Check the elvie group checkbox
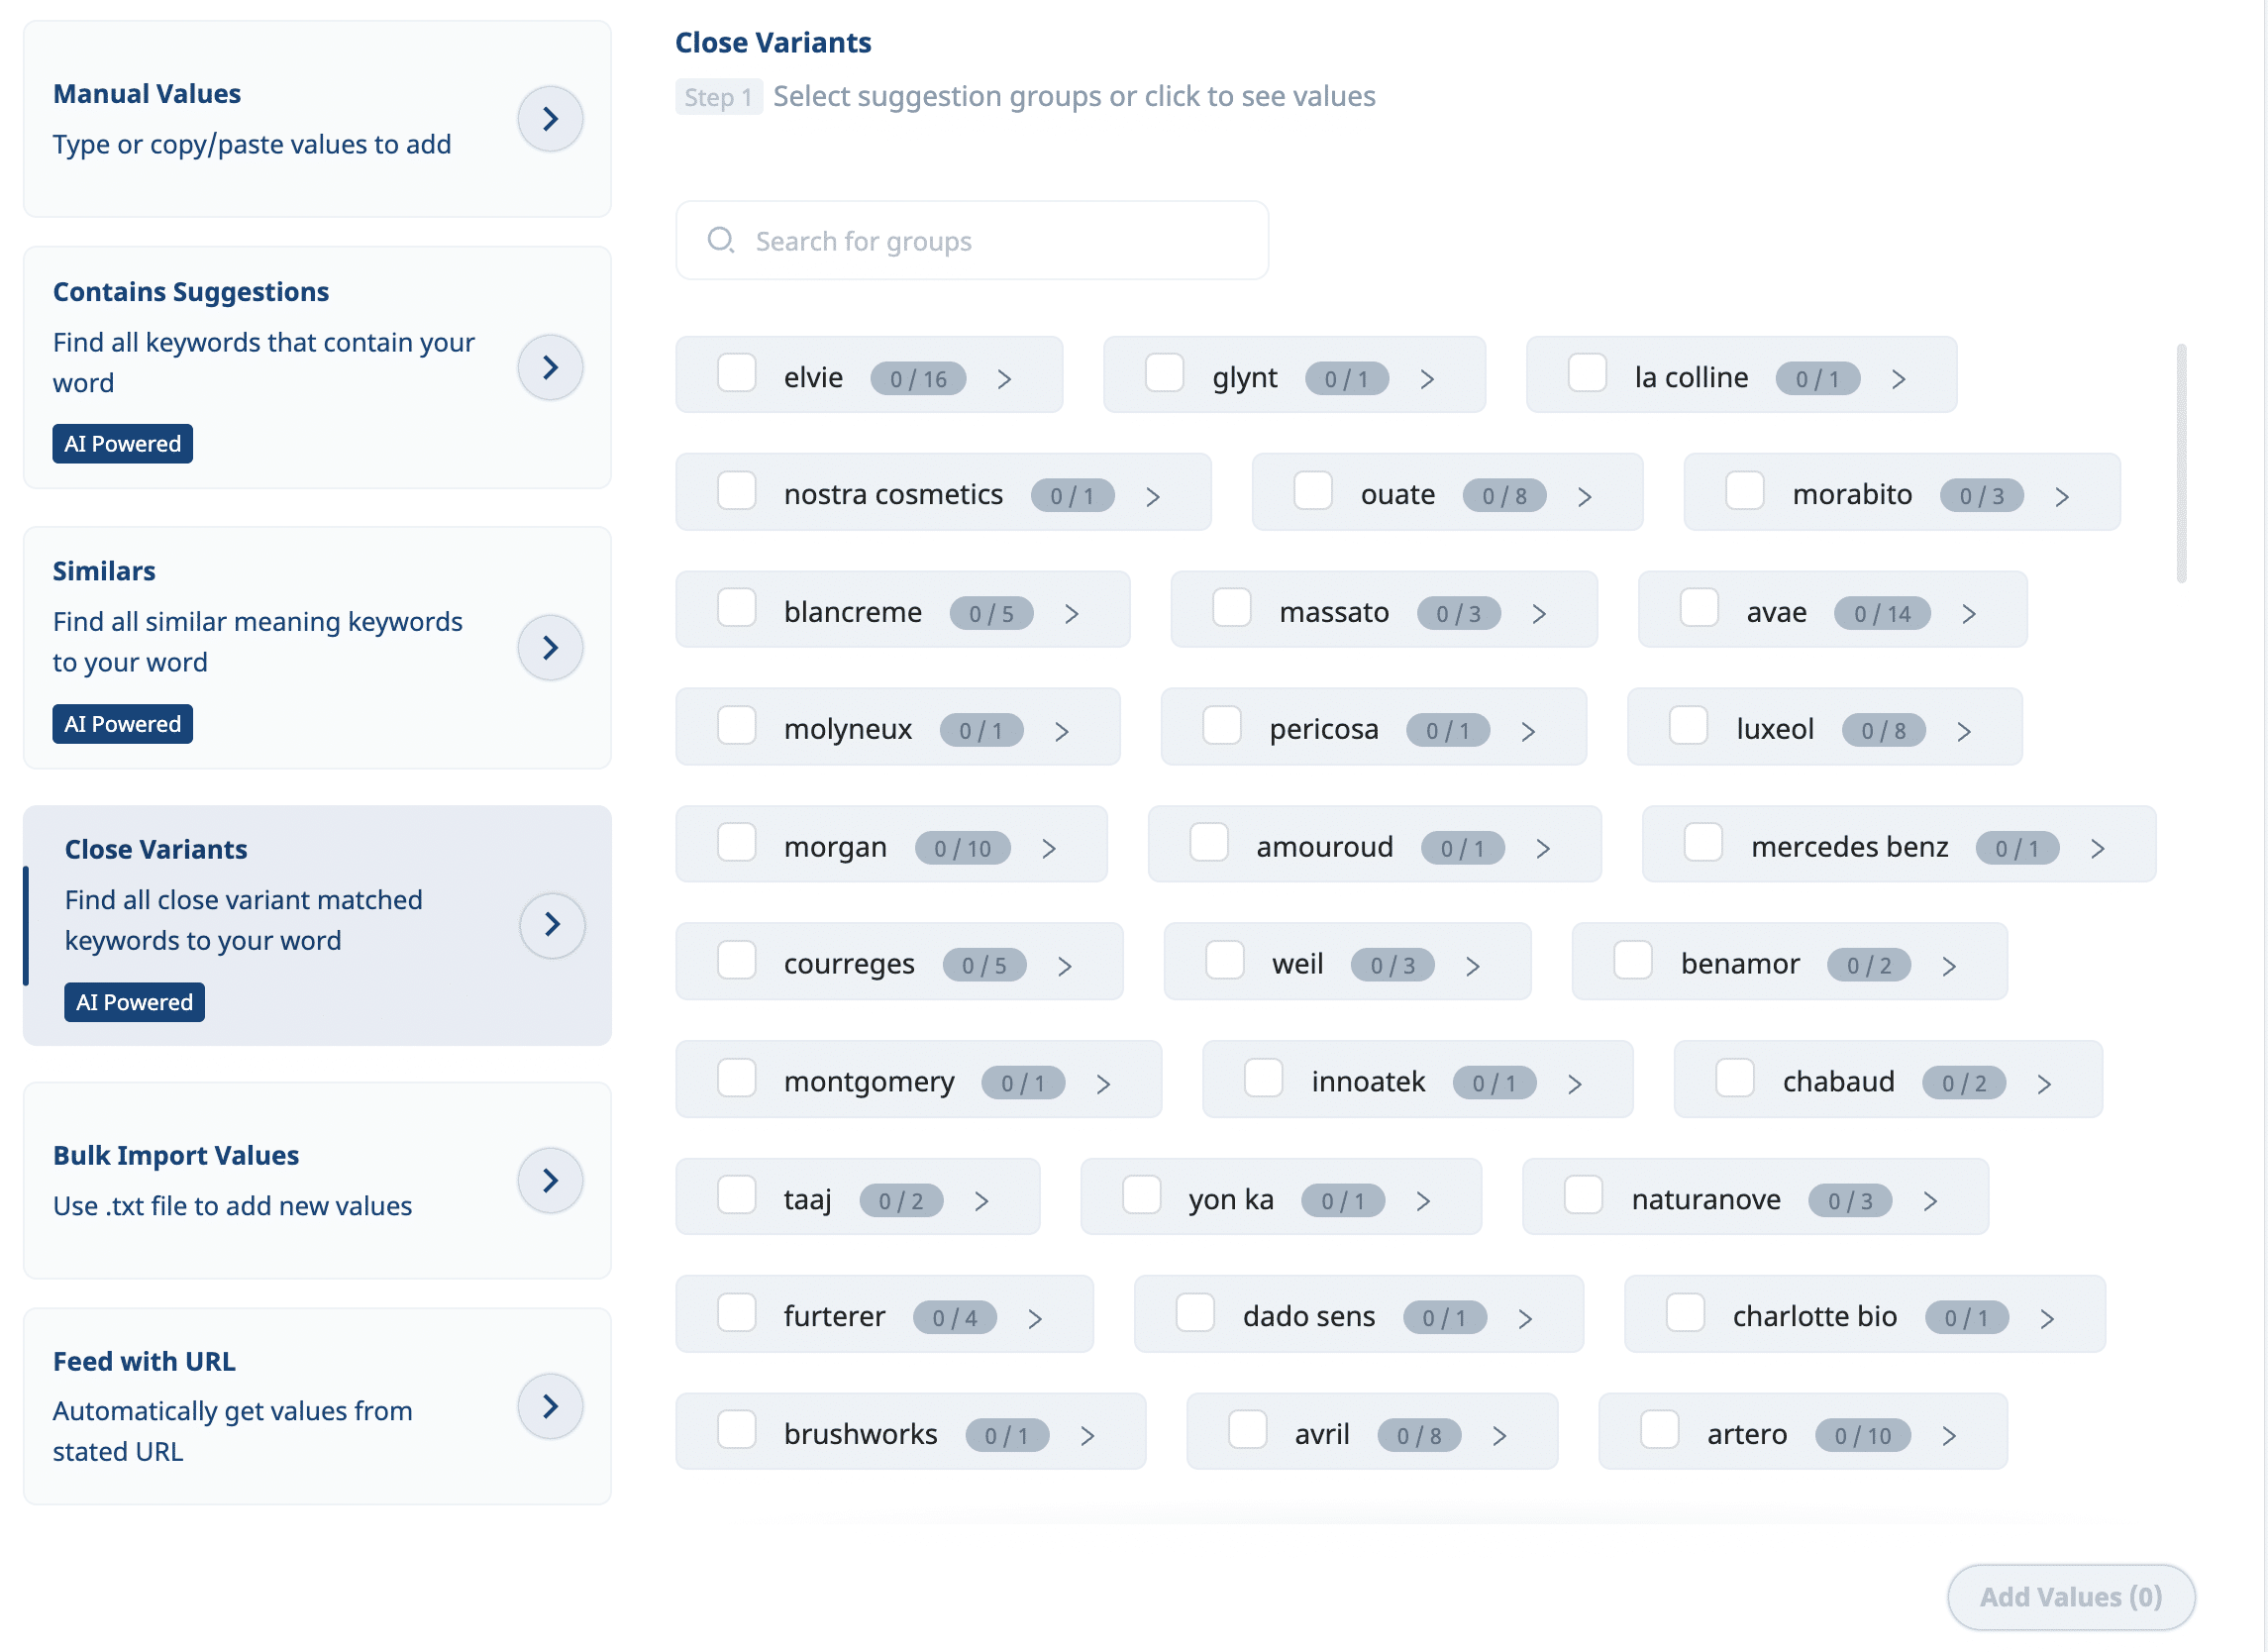 [x=737, y=374]
